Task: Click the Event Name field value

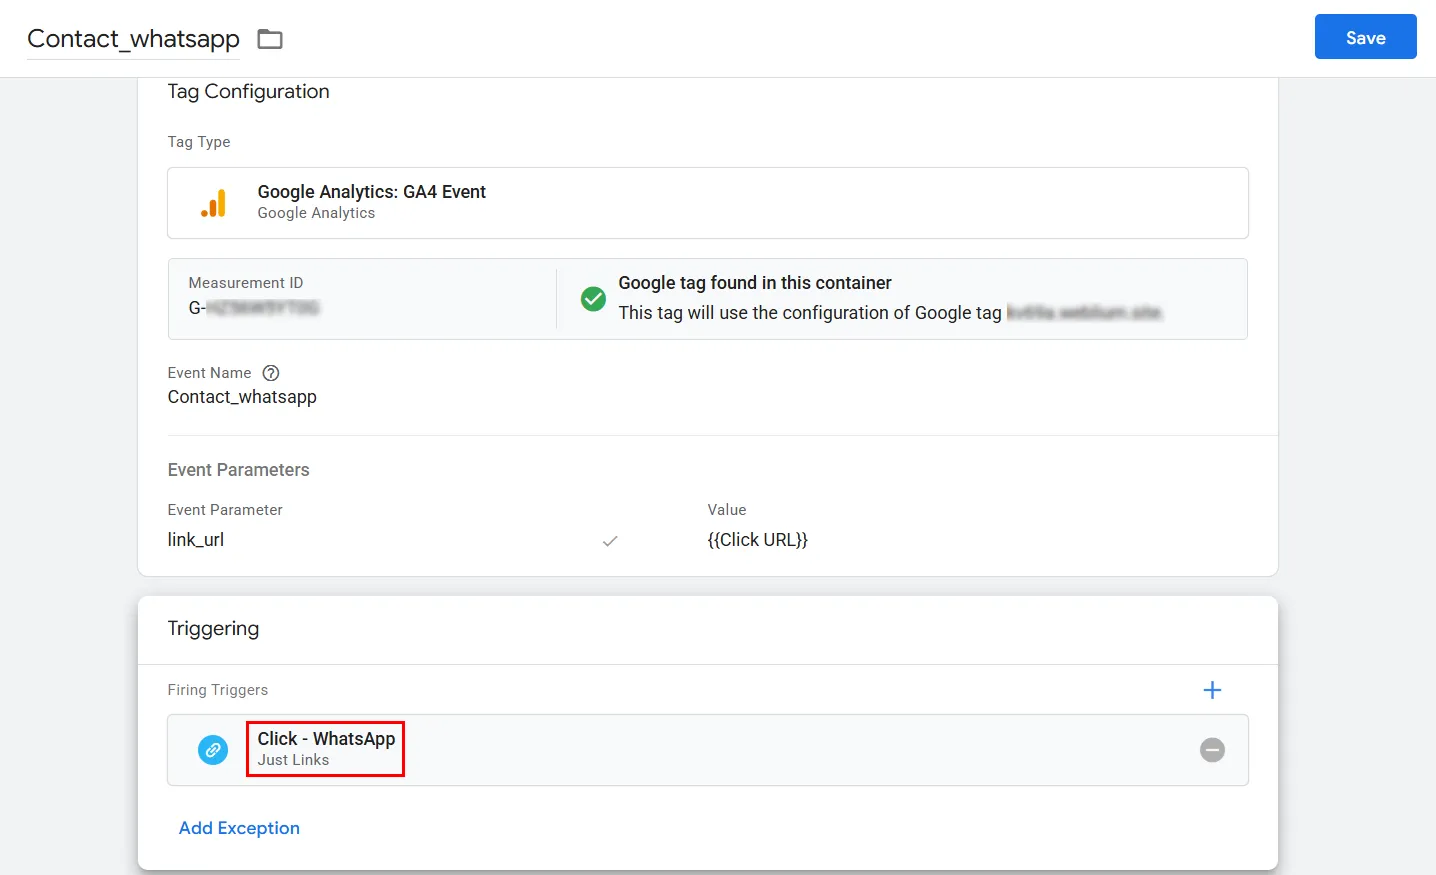Action: pyautogui.click(x=242, y=397)
